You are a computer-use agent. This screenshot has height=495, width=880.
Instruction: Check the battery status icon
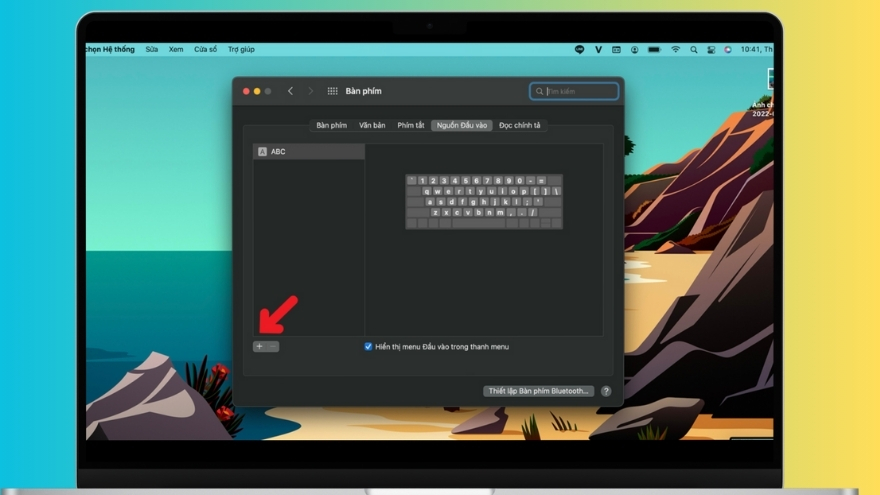(654, 49)
